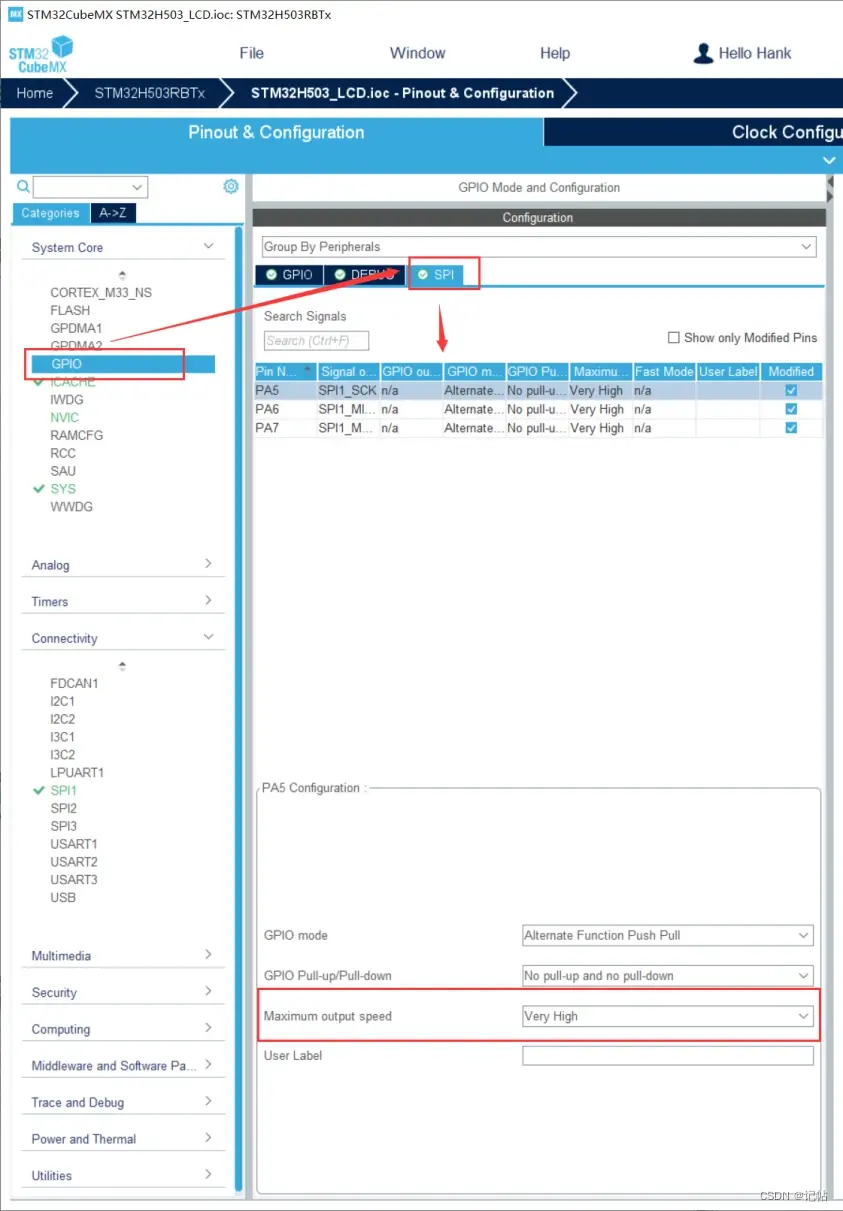The height and width of the screenshot is (1211, 843).
Task: Sort by the Fast Mode column header
Action: [x=664, y=371]
